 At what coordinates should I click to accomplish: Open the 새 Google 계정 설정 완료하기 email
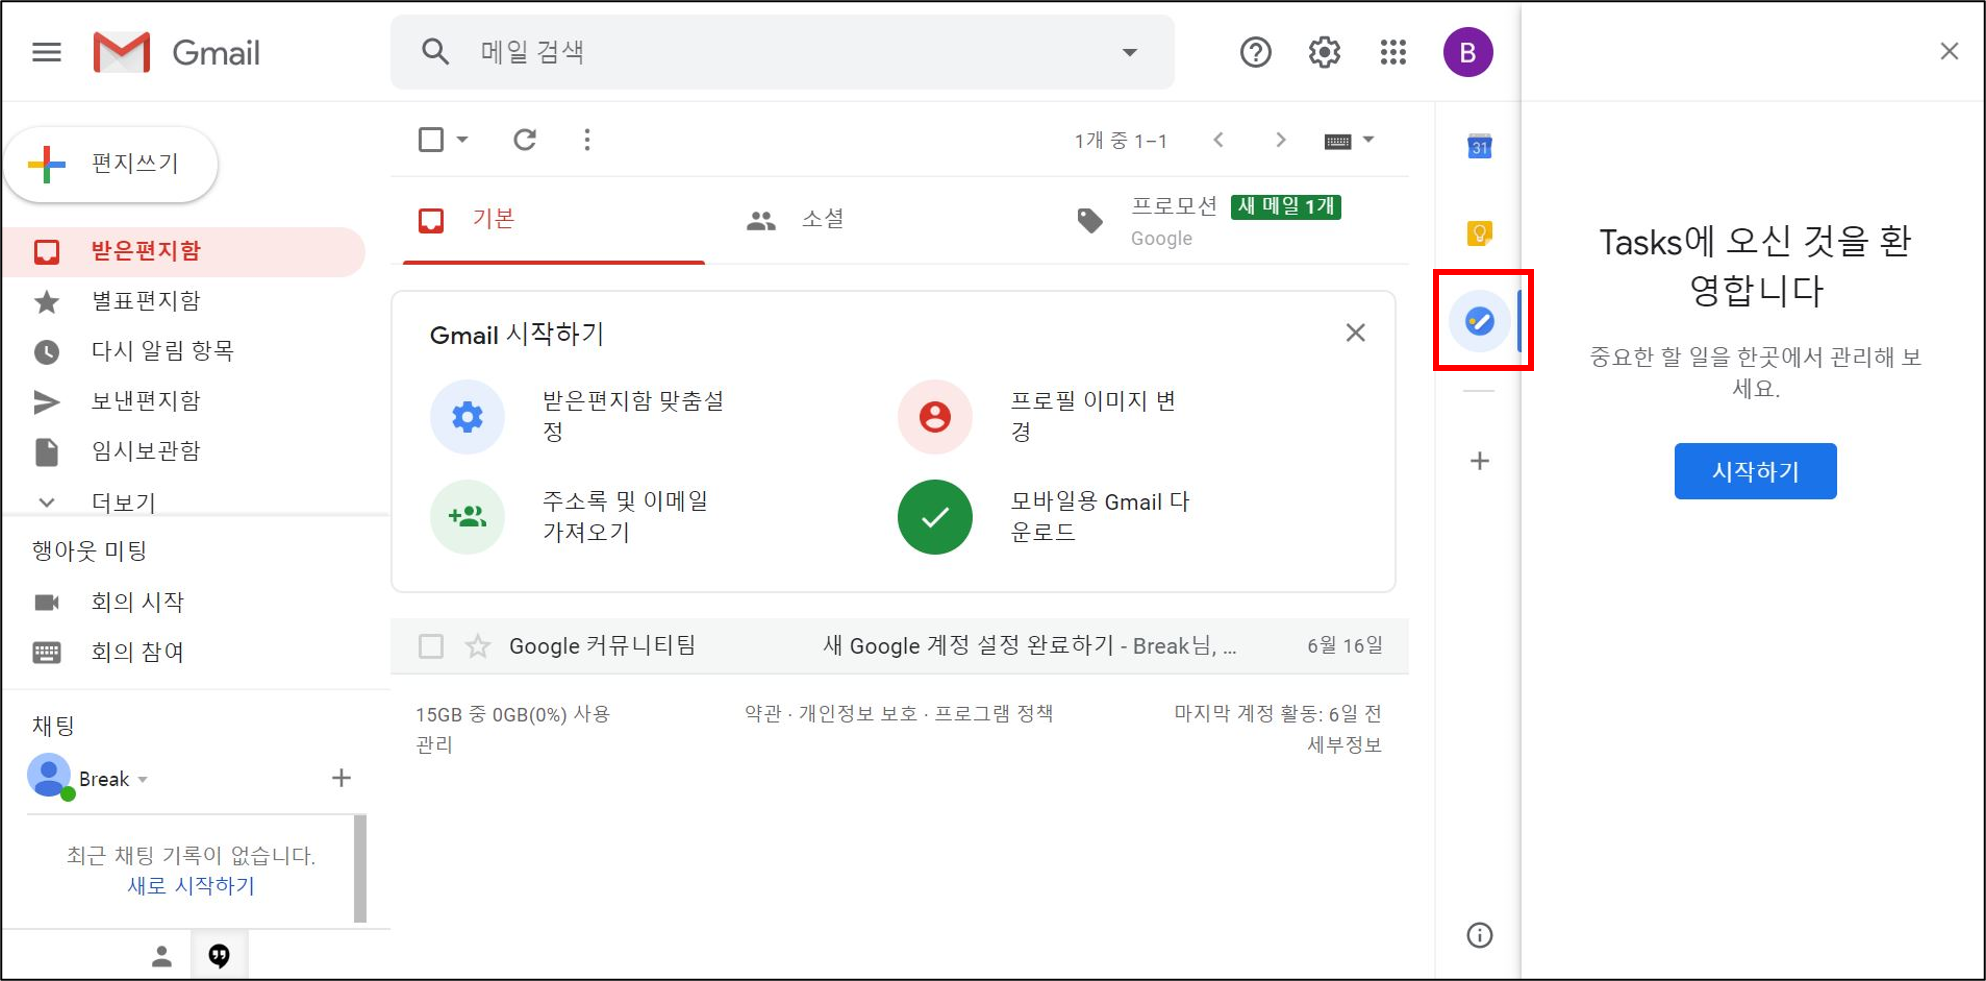[1029, 646]
